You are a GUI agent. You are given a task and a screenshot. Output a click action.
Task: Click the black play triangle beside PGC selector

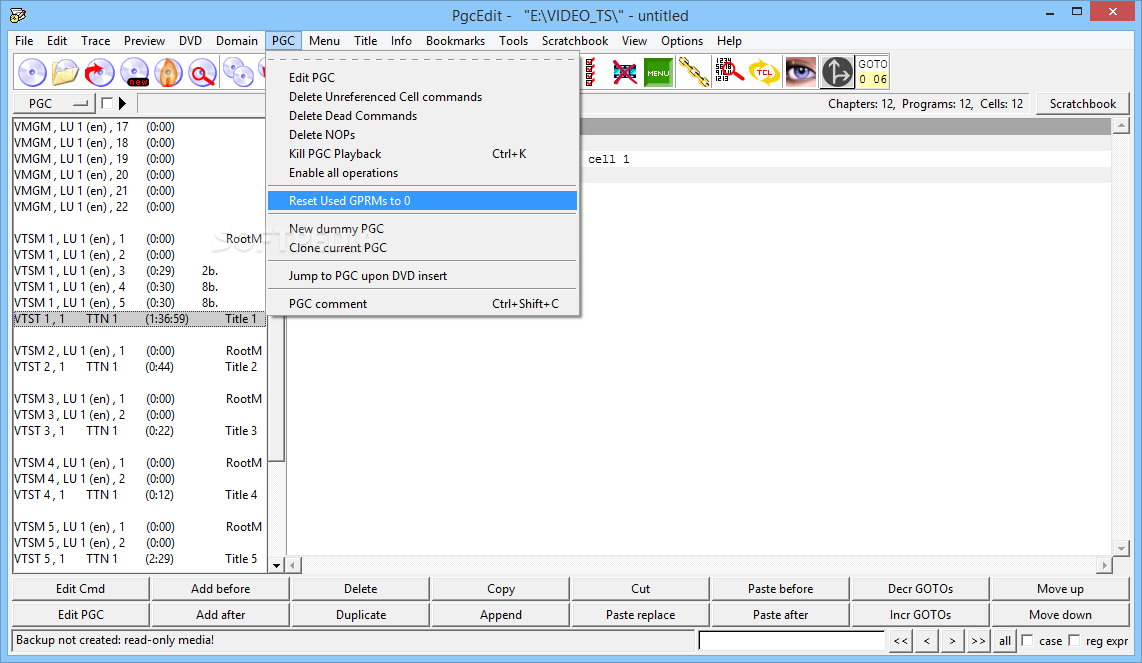pyautogui.click(x=122, y=103)
